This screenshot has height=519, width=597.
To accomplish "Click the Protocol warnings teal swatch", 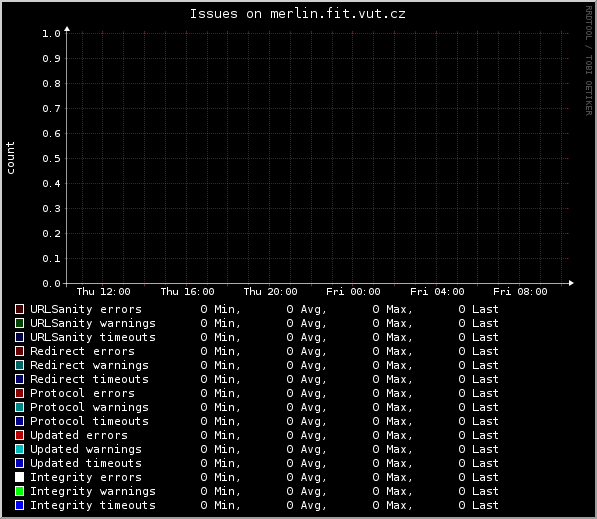I will (x=19, y=407).
